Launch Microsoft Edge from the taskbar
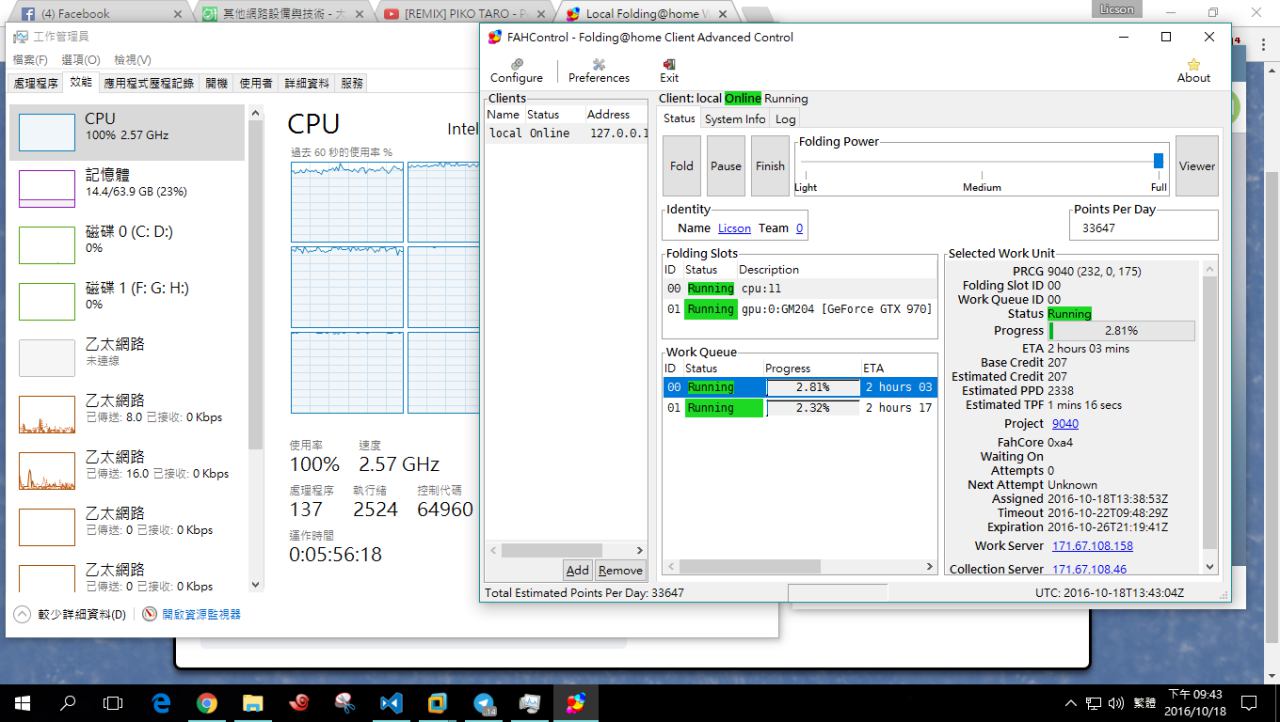1280x722 pixels. coord(160,703)
